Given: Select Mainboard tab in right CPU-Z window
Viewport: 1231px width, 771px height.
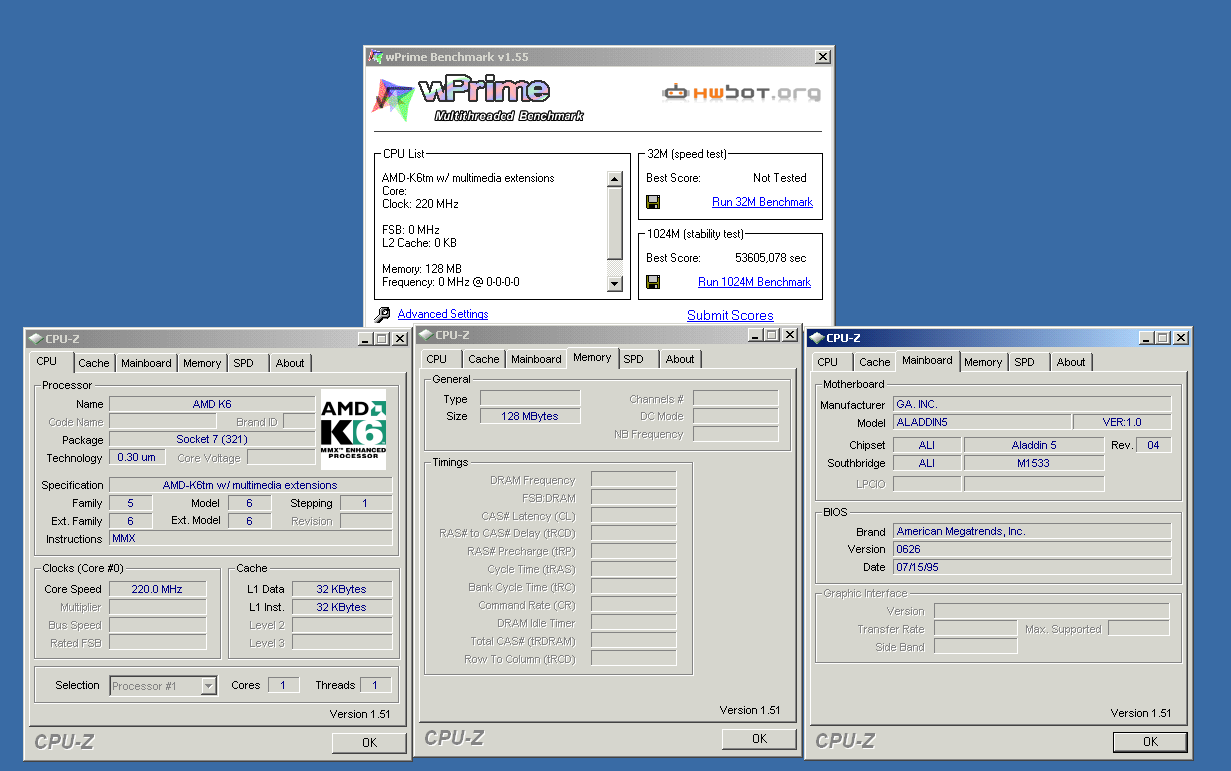Looking at the screenshot, I should point(927,360).
